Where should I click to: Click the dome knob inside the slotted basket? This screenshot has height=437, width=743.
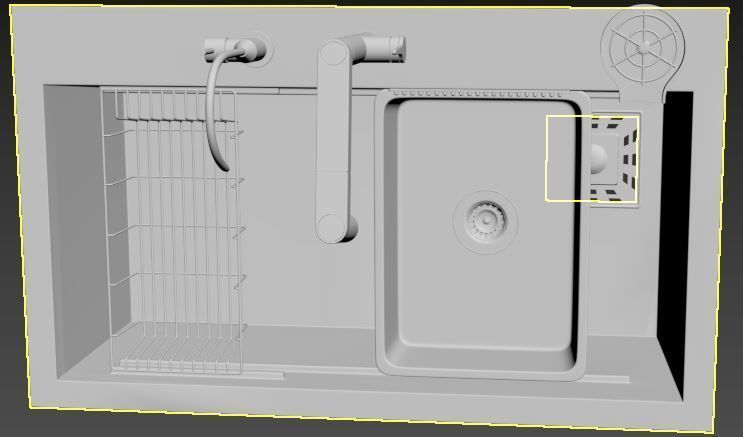(x=598, y=158)
